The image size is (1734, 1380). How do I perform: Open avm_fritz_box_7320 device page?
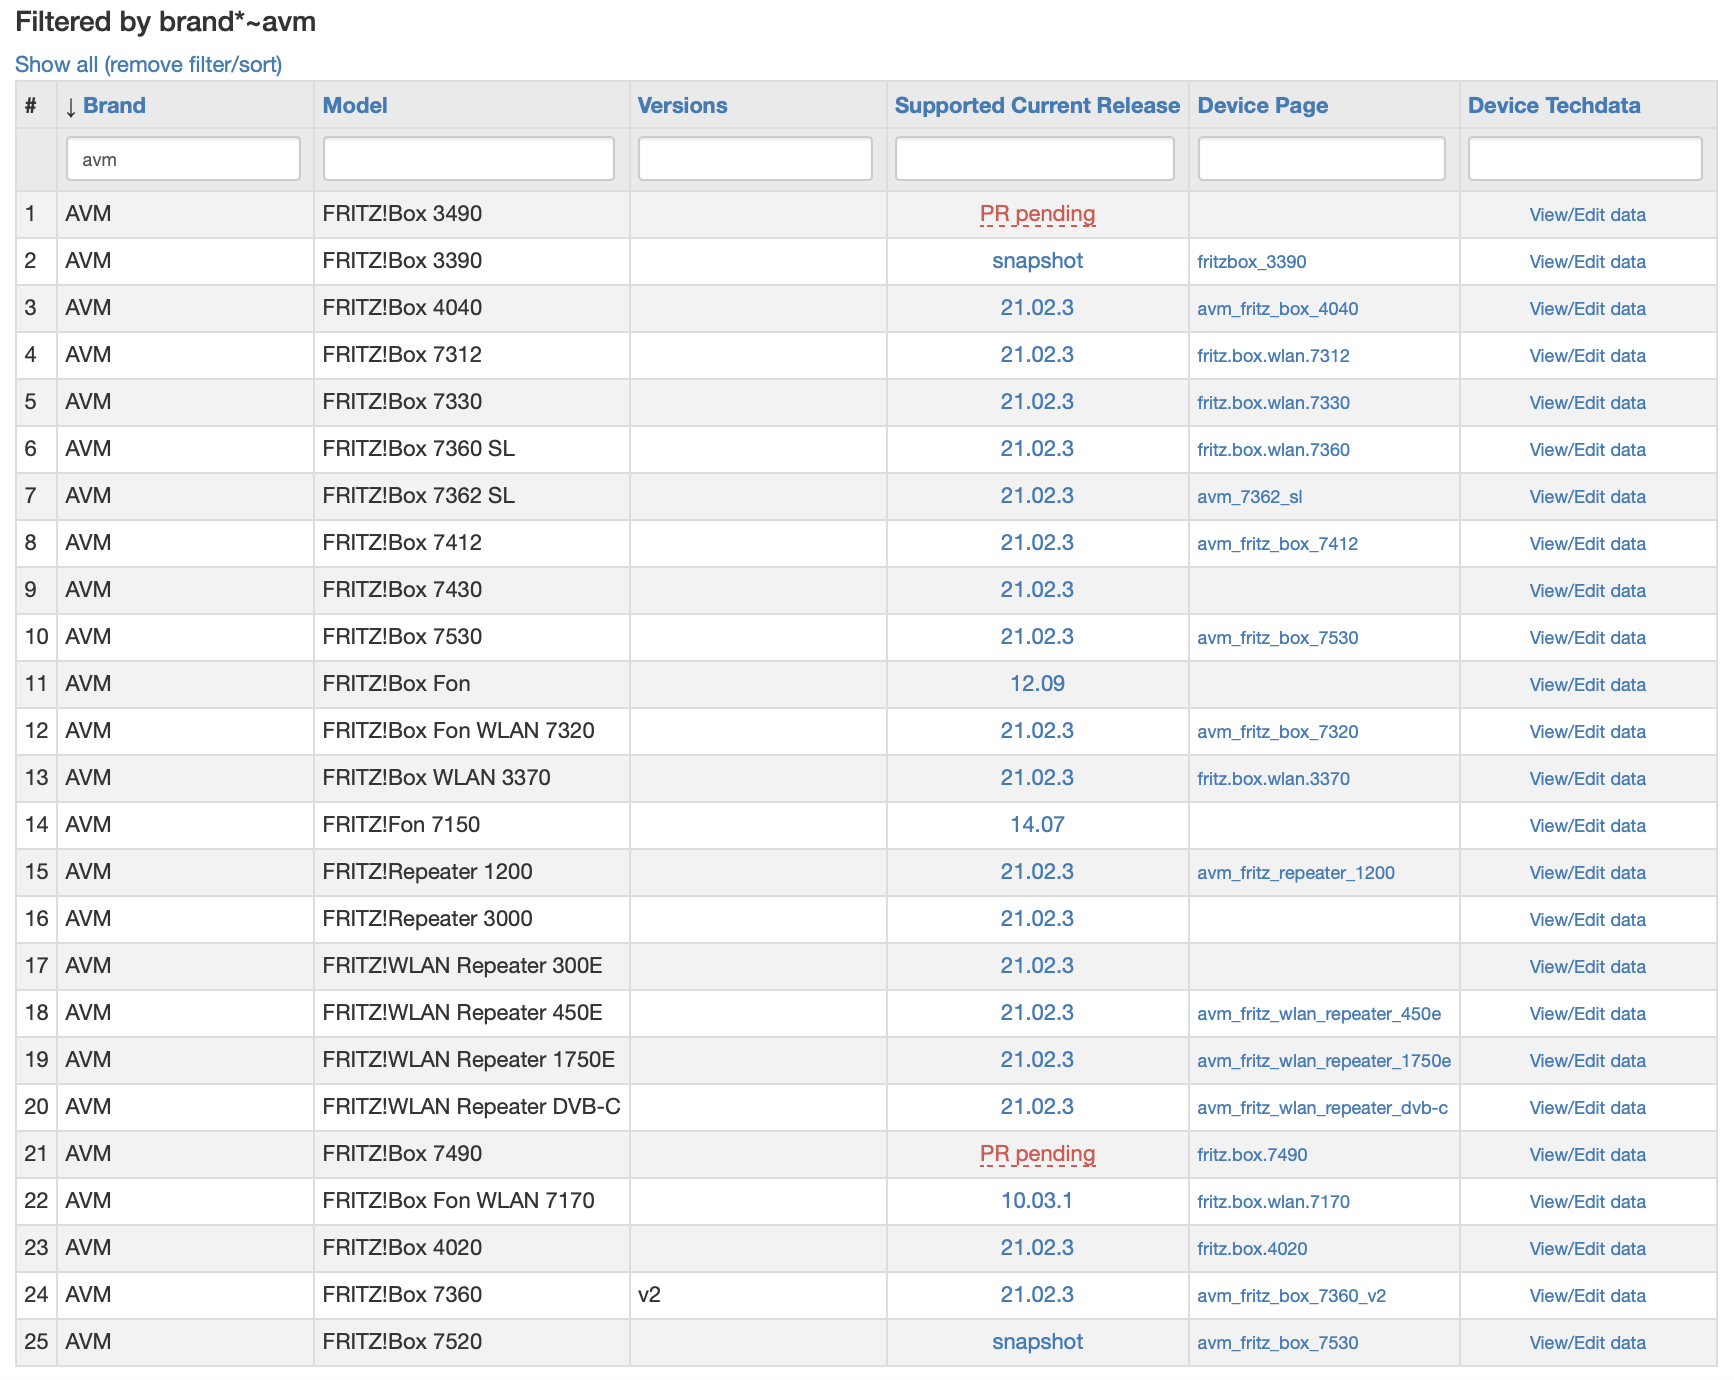coord(1278,732)
